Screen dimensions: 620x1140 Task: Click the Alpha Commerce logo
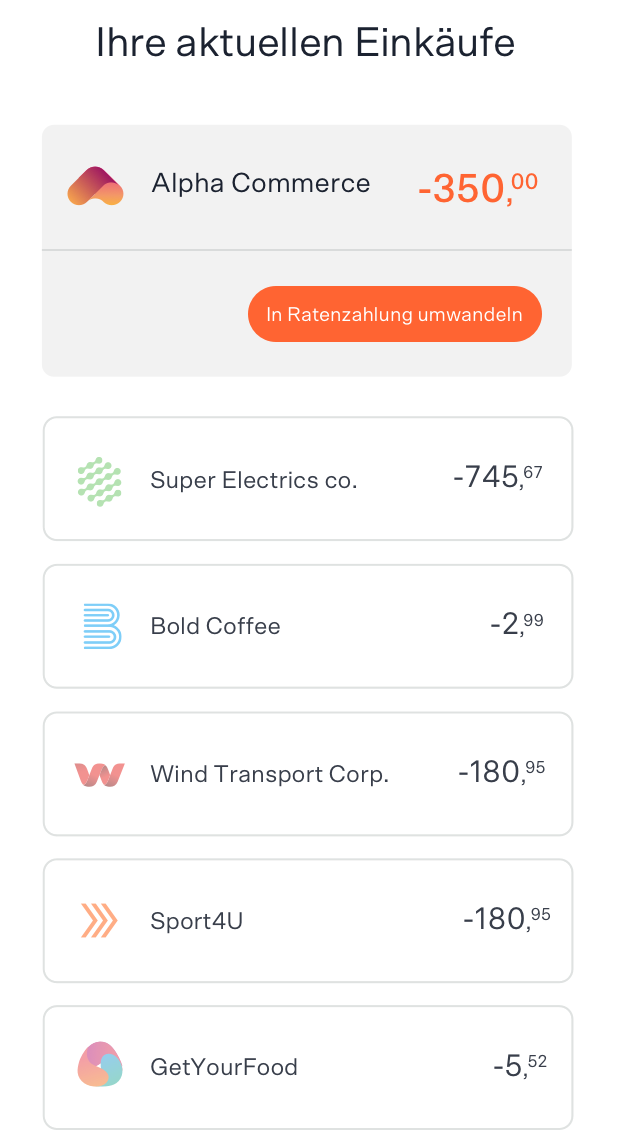[x=95, y=185]
